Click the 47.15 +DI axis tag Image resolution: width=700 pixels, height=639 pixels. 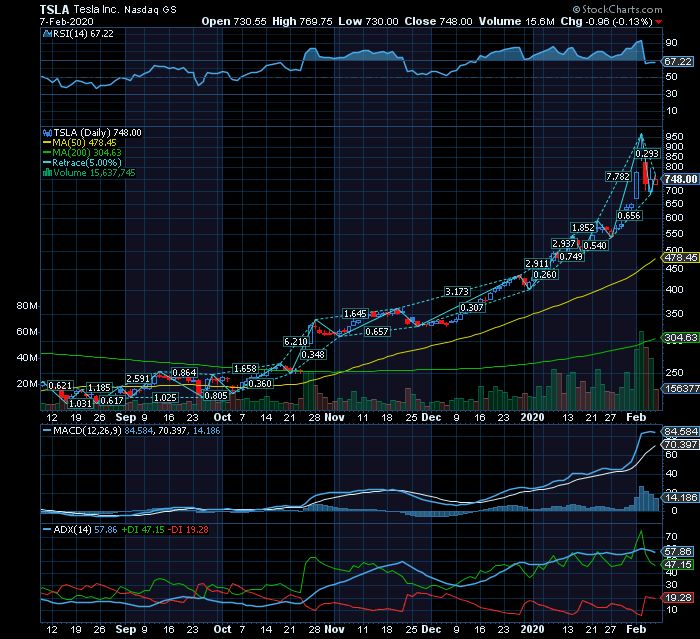tap(678, 565)
